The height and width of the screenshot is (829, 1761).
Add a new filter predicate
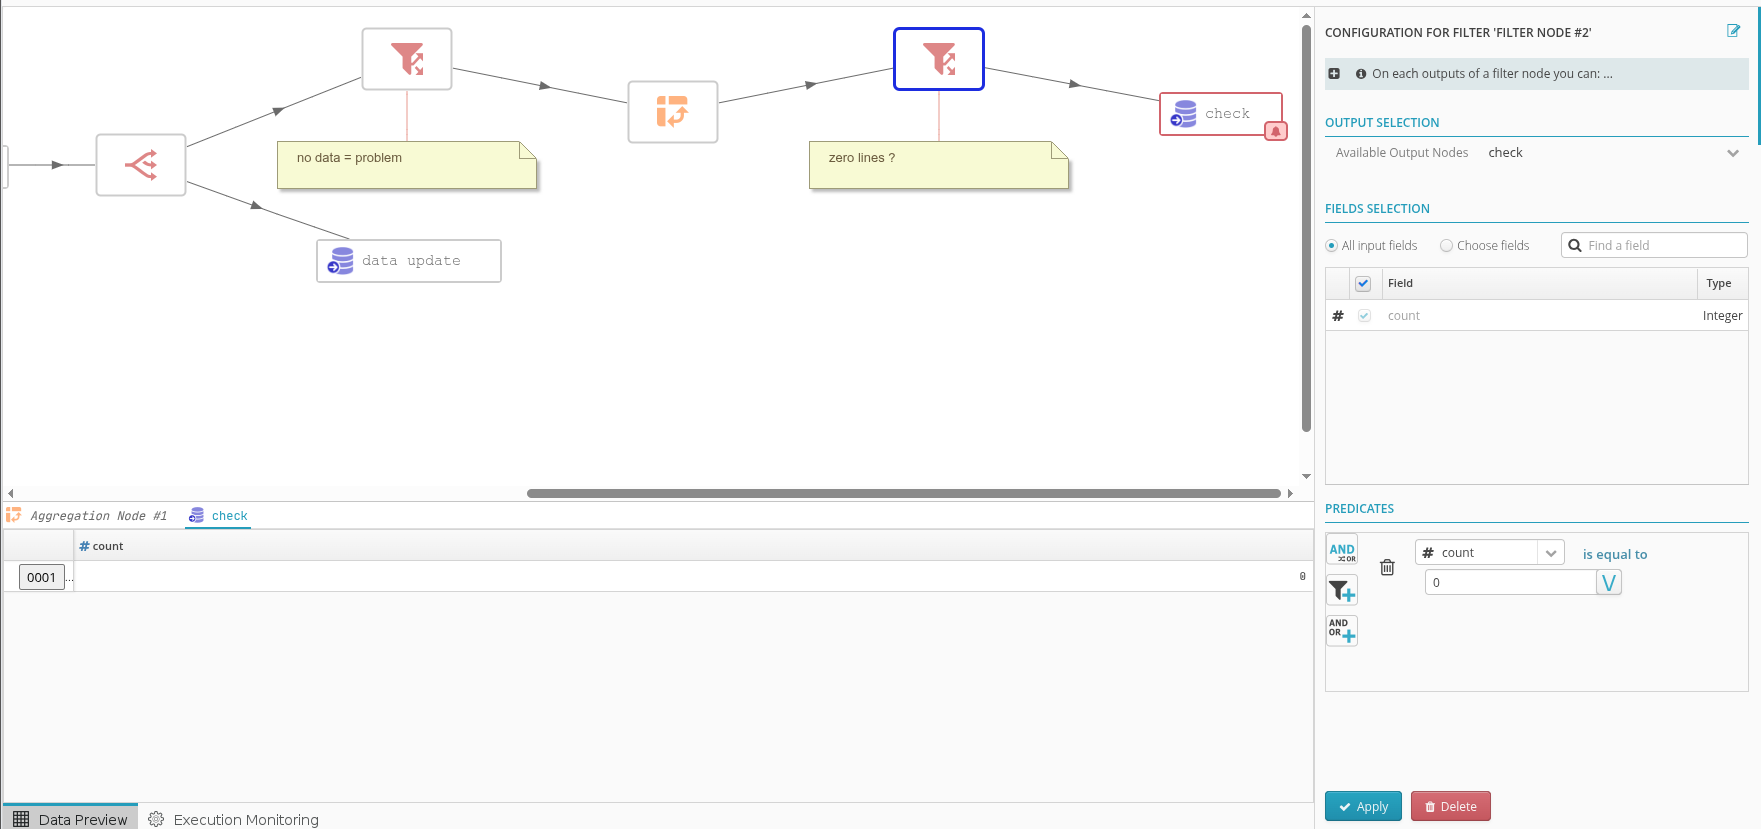[x=1342, y=590]
